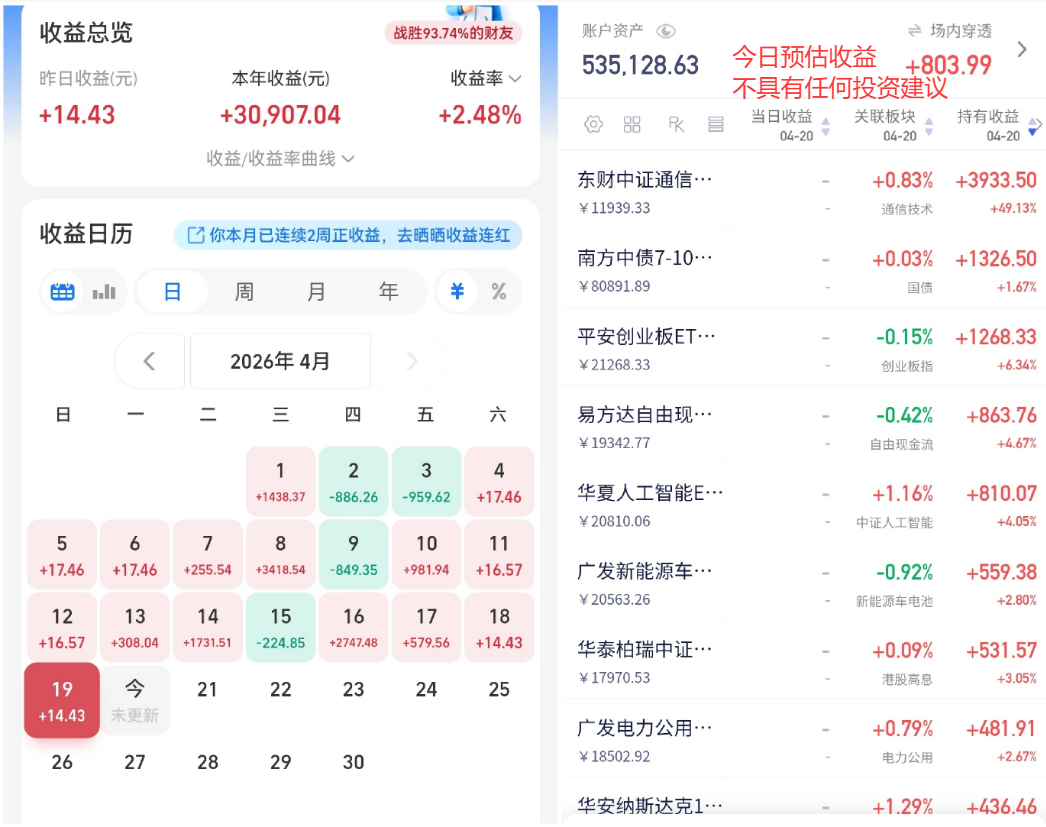Screen dimensions: 1046x827
Task: Open the PK compare icon
Action: pyautogui.click(x=676, y=125)
